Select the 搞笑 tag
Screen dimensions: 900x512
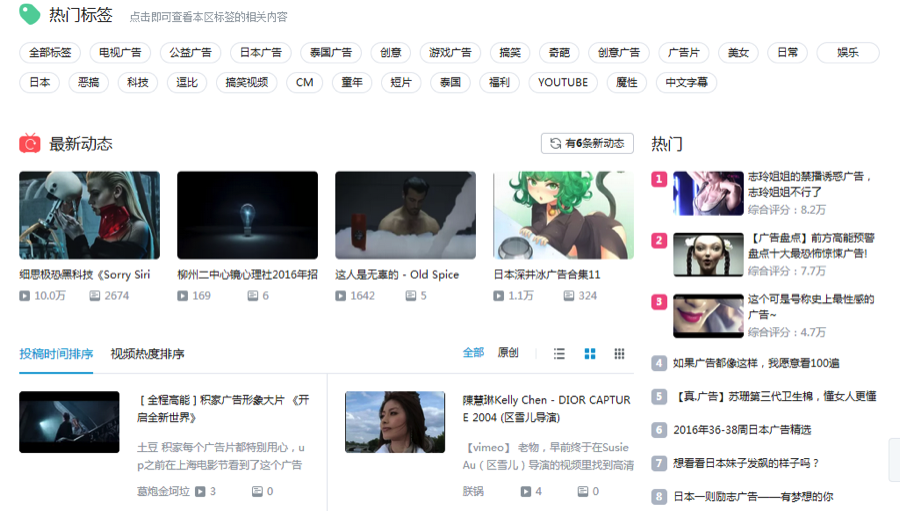pyautogui.click(x=510, y=52)
